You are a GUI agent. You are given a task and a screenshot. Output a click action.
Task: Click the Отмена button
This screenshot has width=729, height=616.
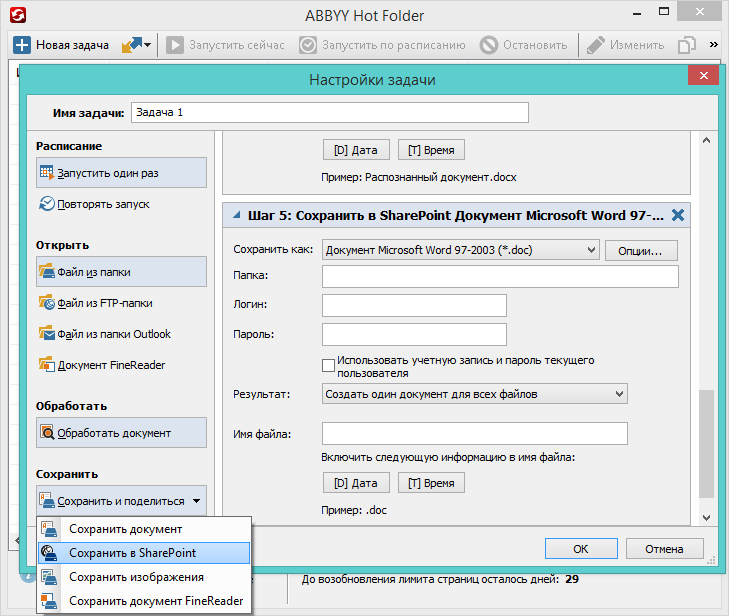click(664, 549)
